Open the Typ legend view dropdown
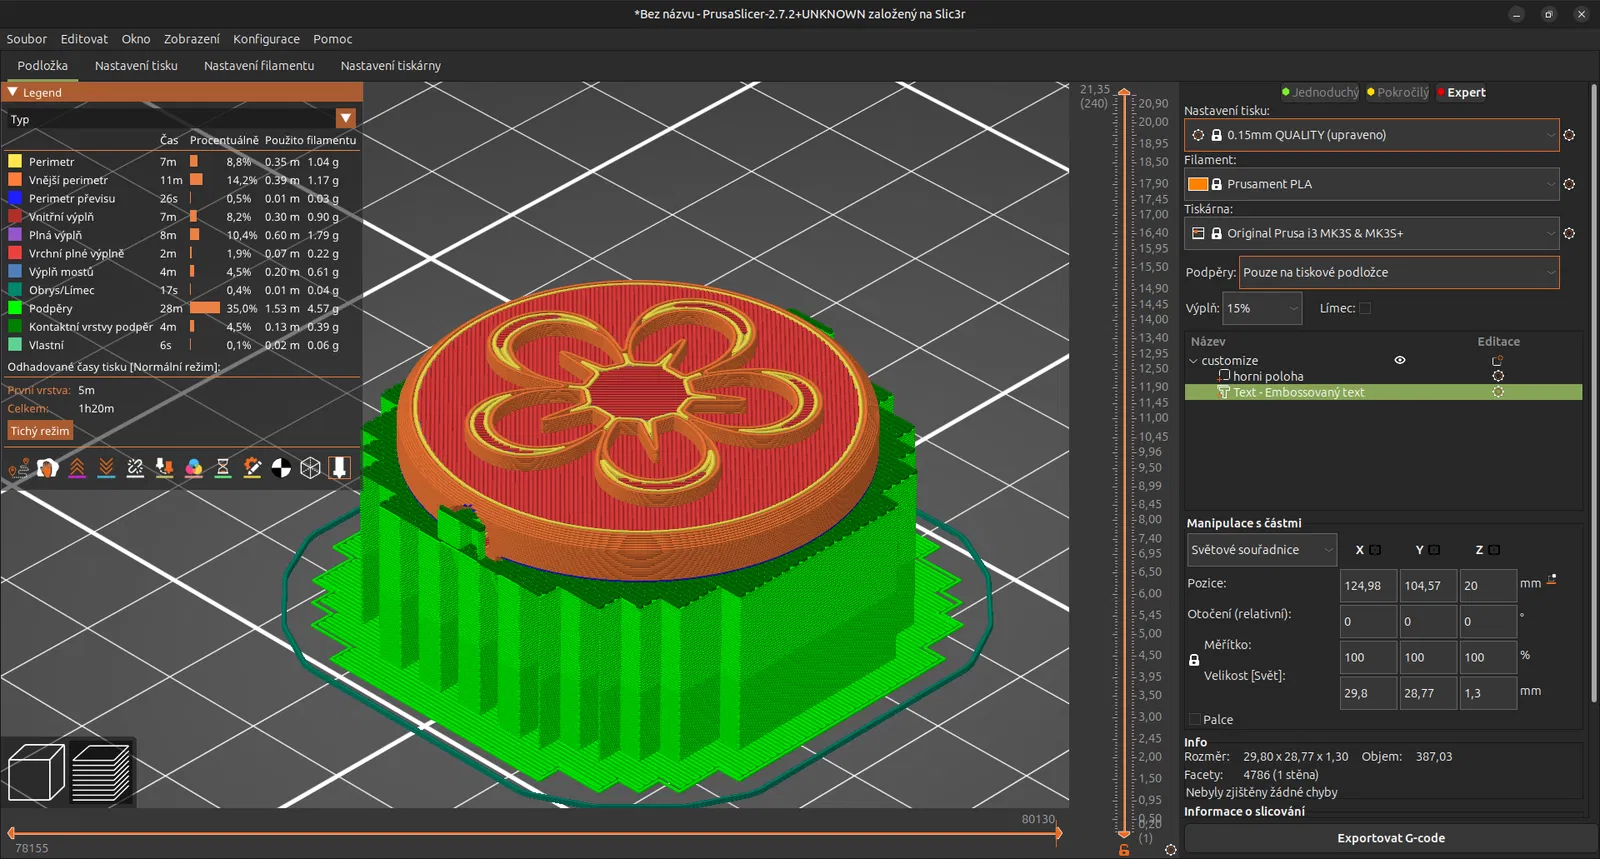 [346, 118]
